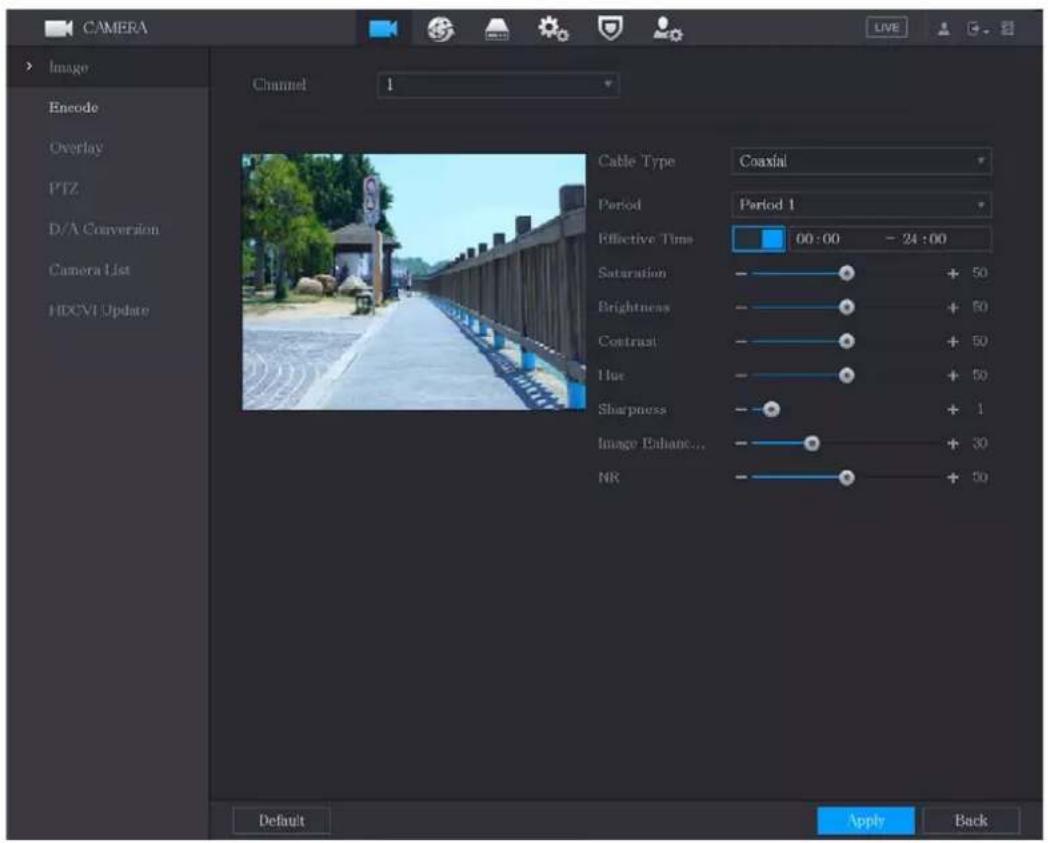Open the Period dropdown
The image size is (1048, 843).
[x=861, y=205]
